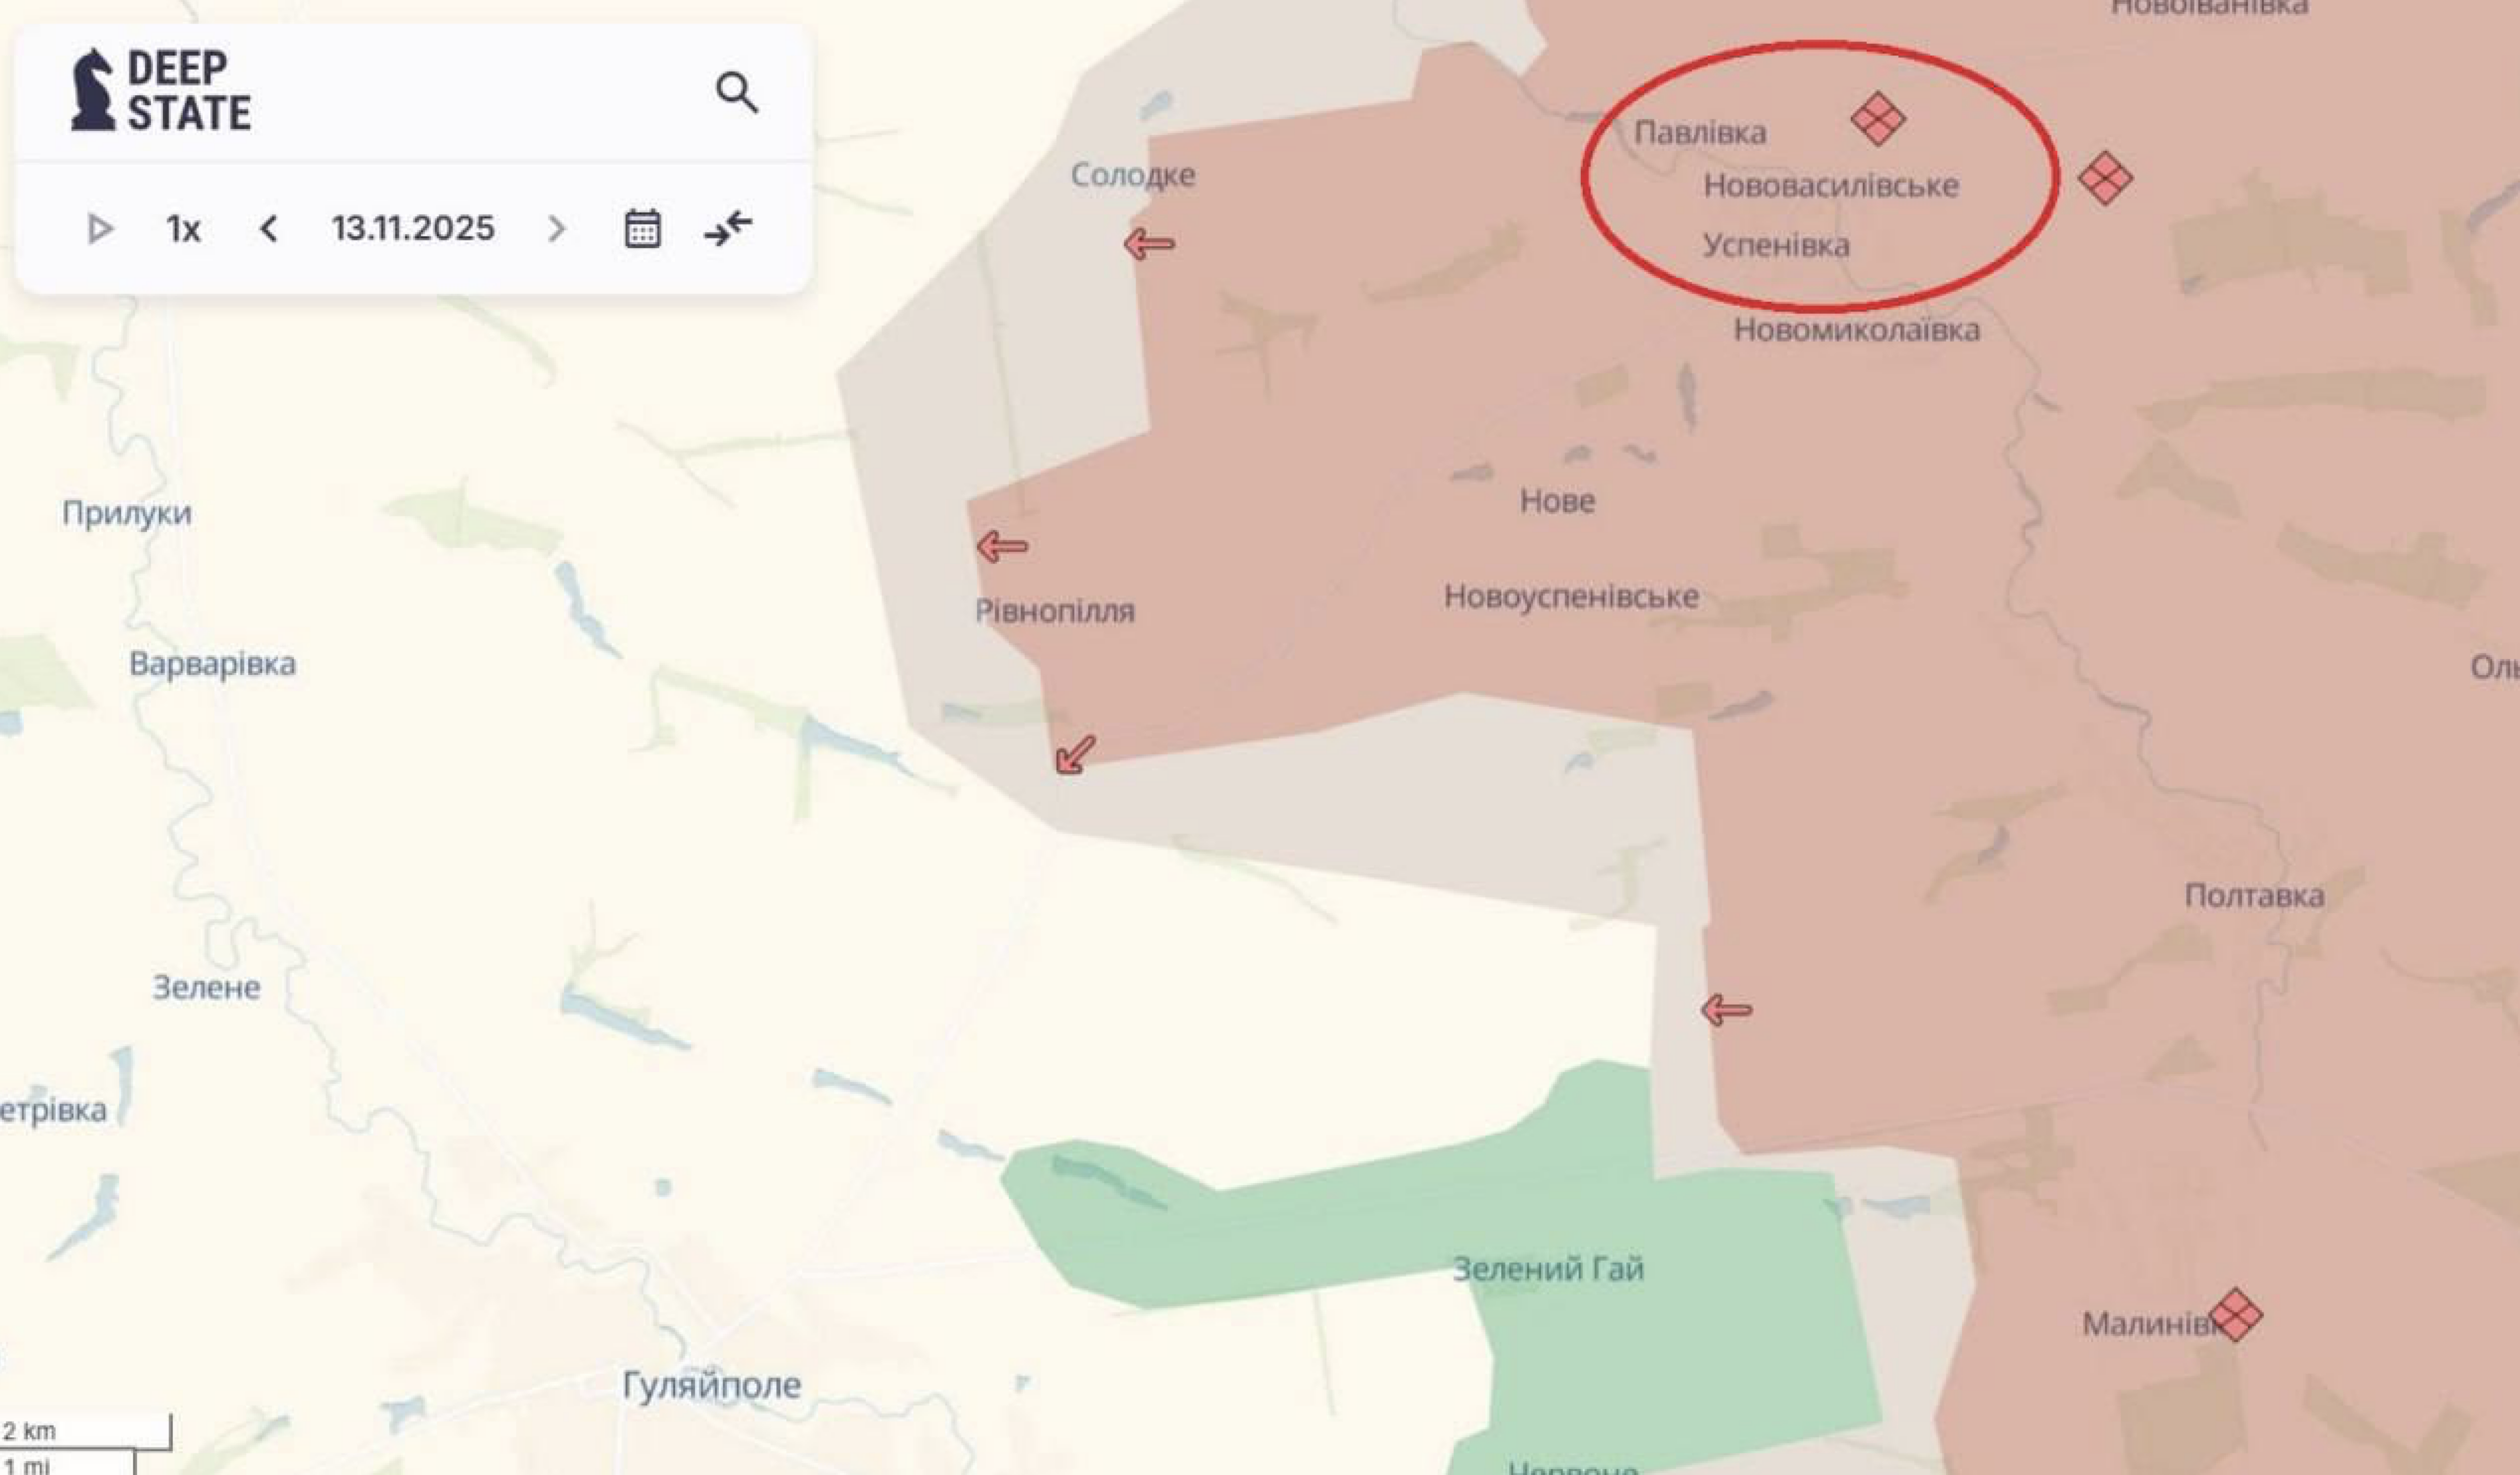
Task: Click the DeepState knight logo
Action: 92,91
